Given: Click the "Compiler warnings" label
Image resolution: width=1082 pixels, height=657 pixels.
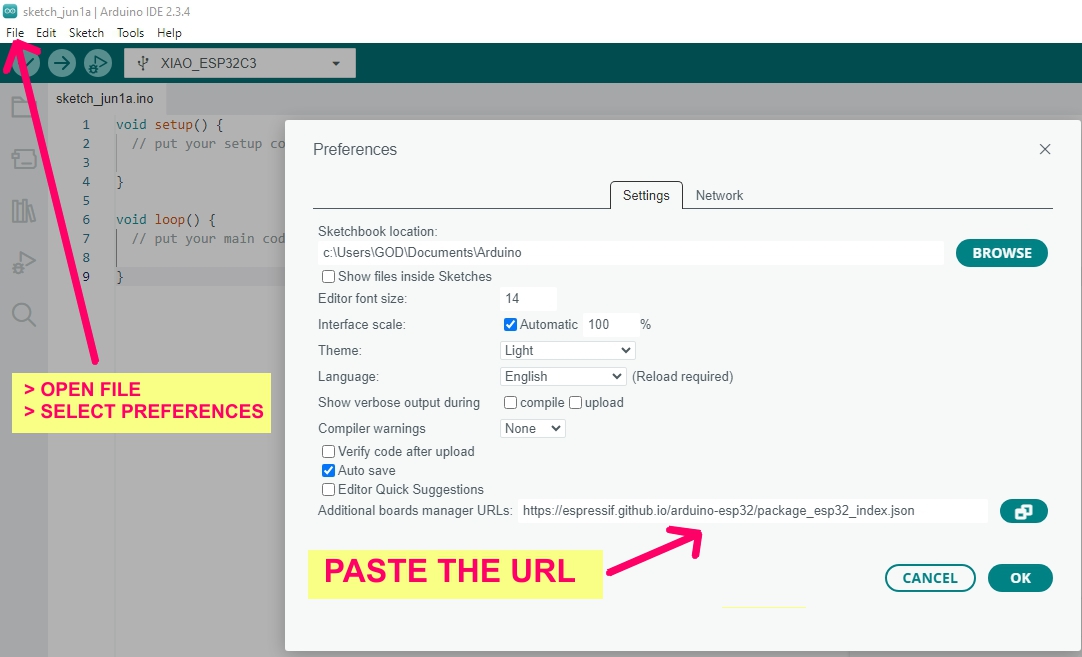Looking at the screenshot, I should [371, 429].
